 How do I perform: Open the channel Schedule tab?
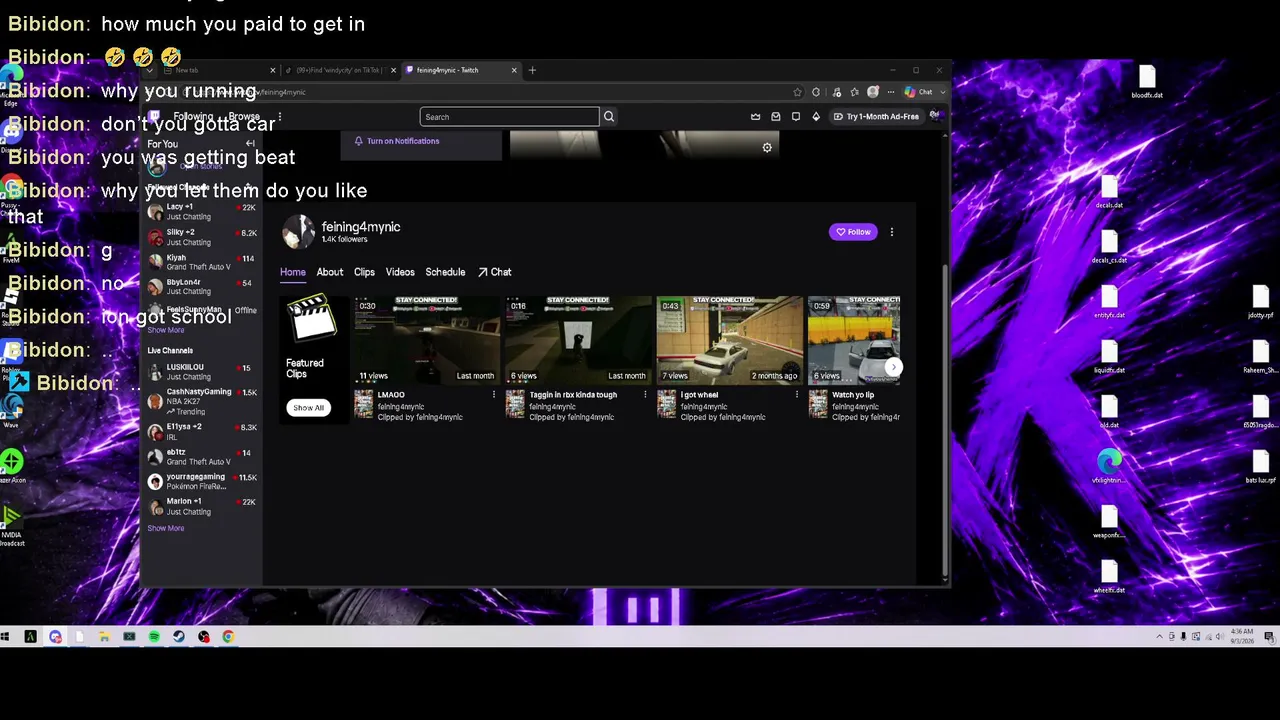(x=445, y=272)
